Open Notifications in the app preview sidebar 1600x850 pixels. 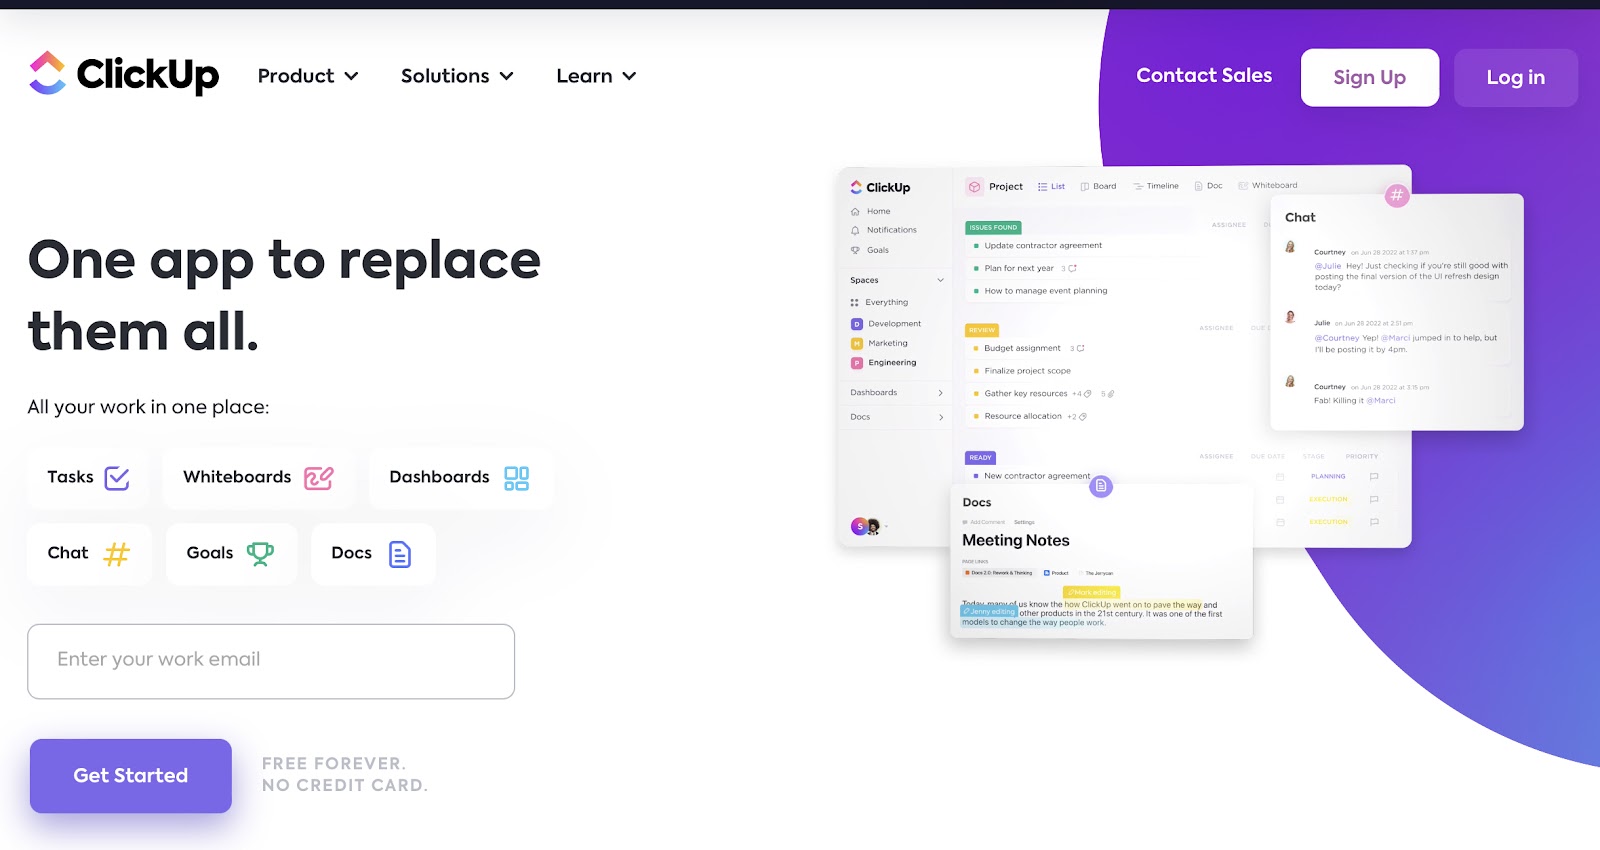[884, 230]
